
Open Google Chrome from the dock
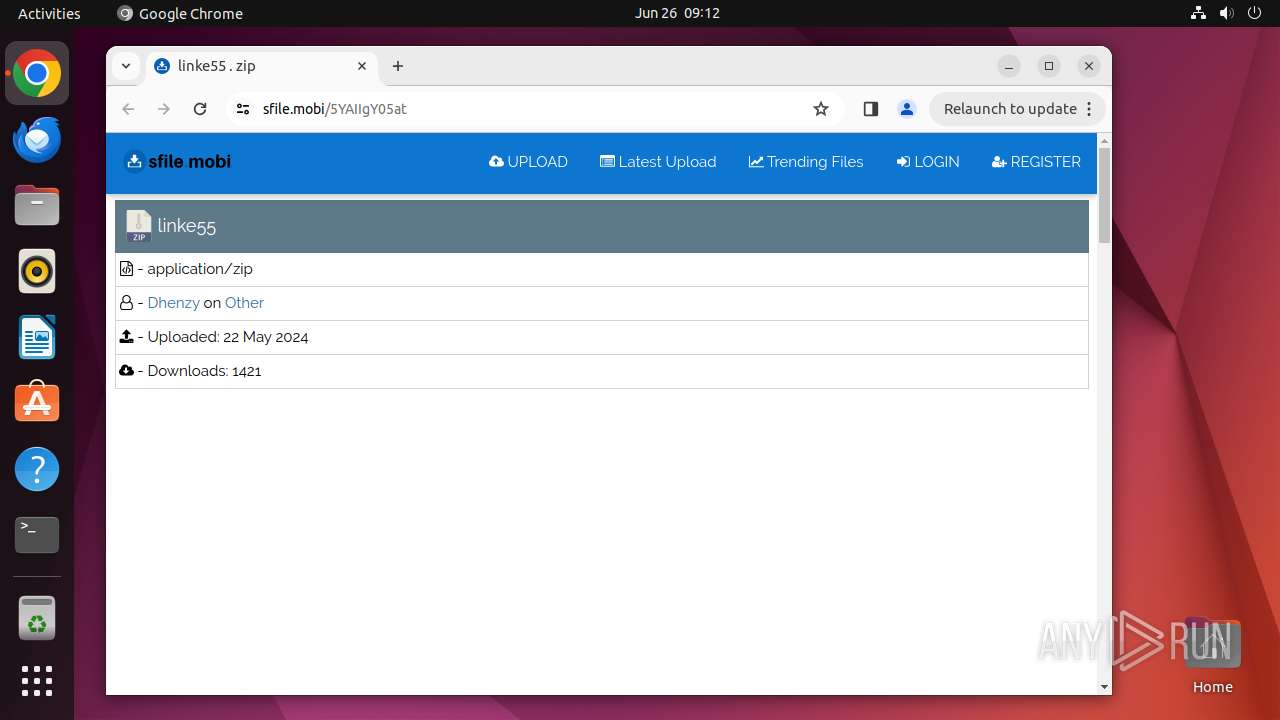point(37,74)
